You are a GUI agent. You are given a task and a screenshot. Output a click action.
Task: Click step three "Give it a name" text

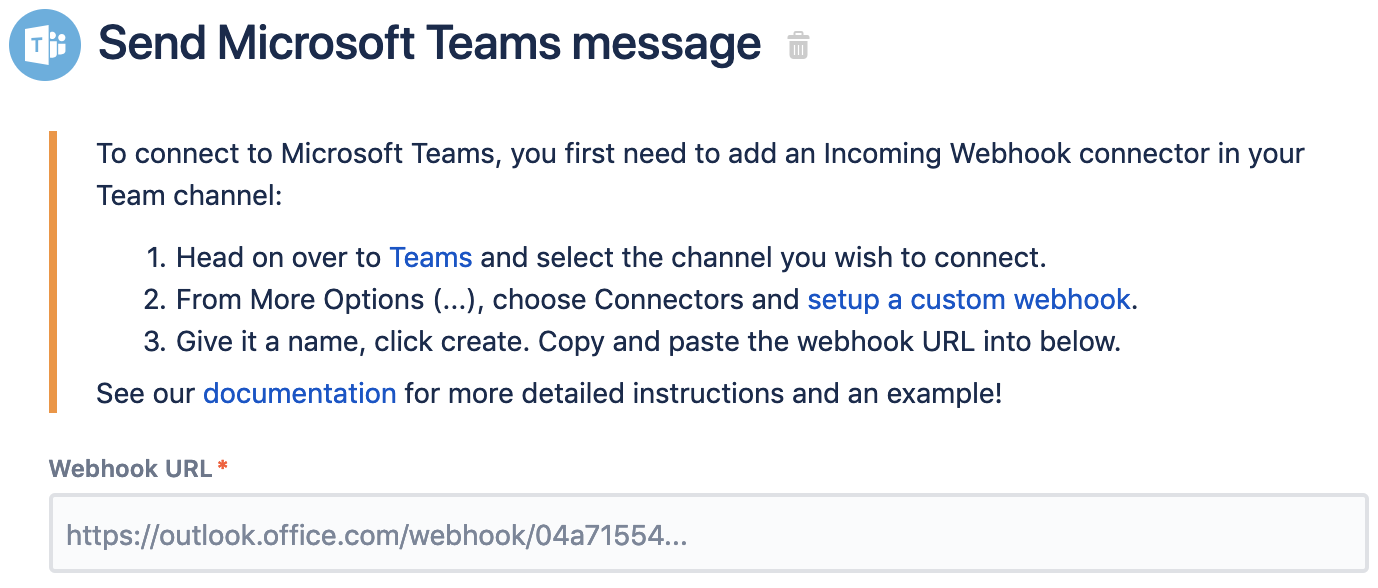tap(270, 341)
